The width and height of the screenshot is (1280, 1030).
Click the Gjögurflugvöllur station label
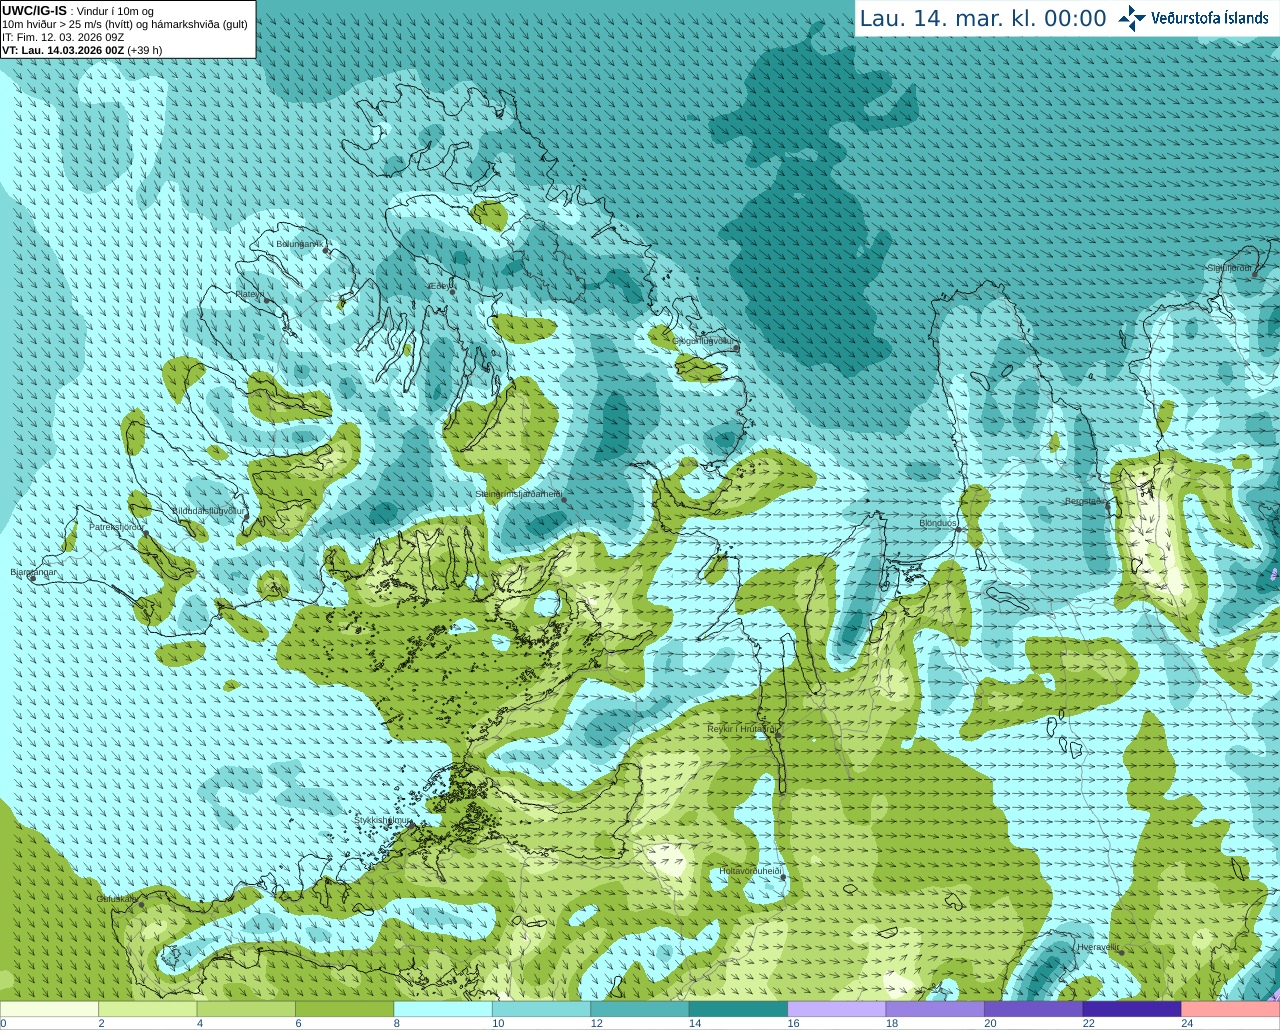tap(703, 341)
